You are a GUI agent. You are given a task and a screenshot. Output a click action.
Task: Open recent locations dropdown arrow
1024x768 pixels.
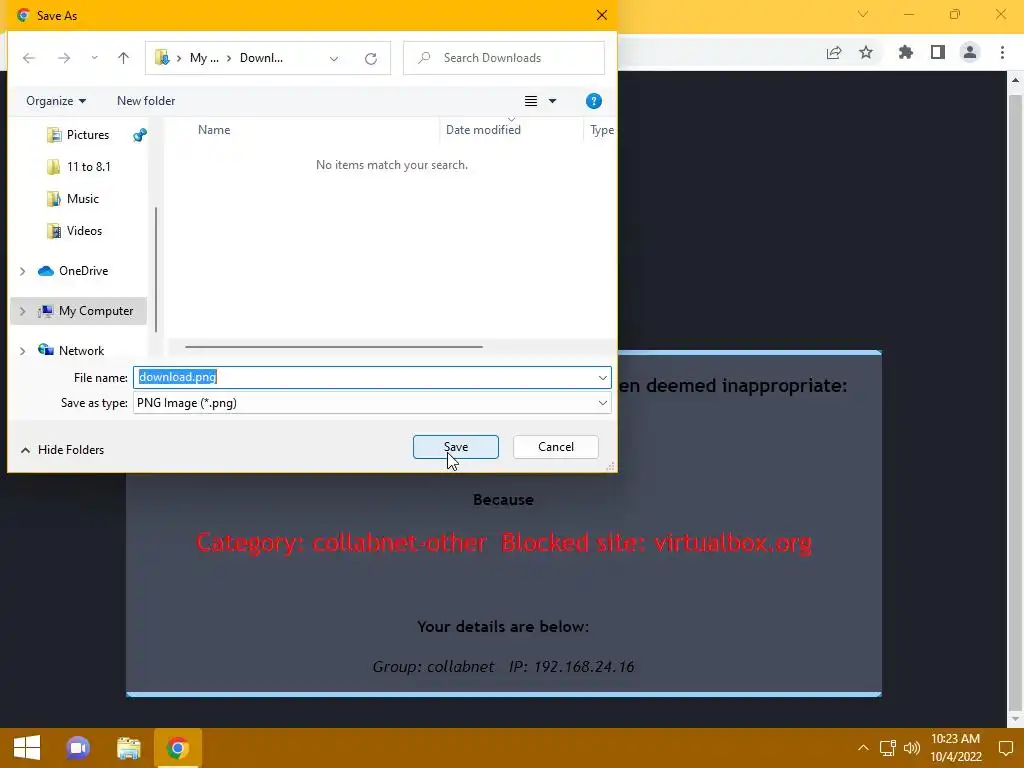[95, 58]
